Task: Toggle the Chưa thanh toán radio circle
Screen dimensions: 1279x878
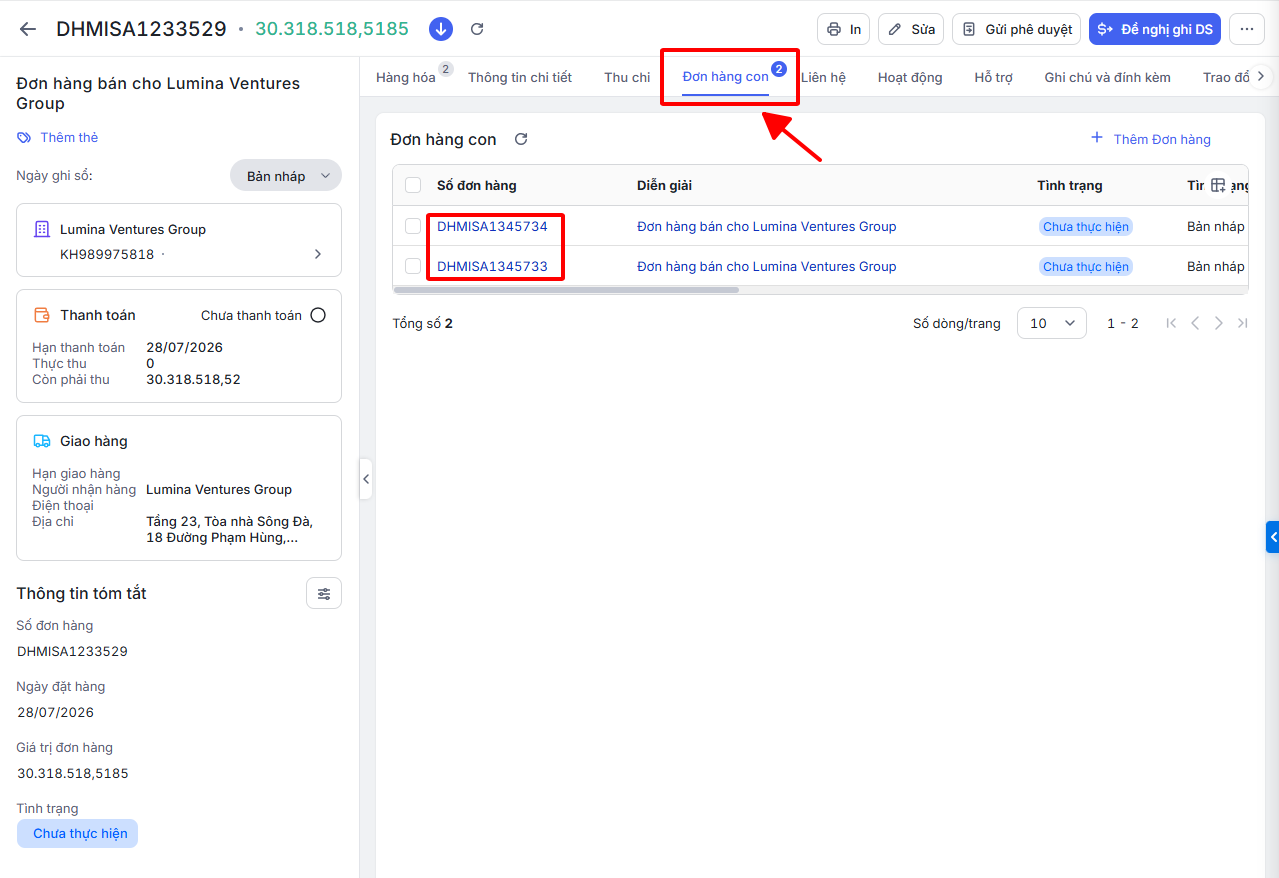Action: (x=318, y=315)
